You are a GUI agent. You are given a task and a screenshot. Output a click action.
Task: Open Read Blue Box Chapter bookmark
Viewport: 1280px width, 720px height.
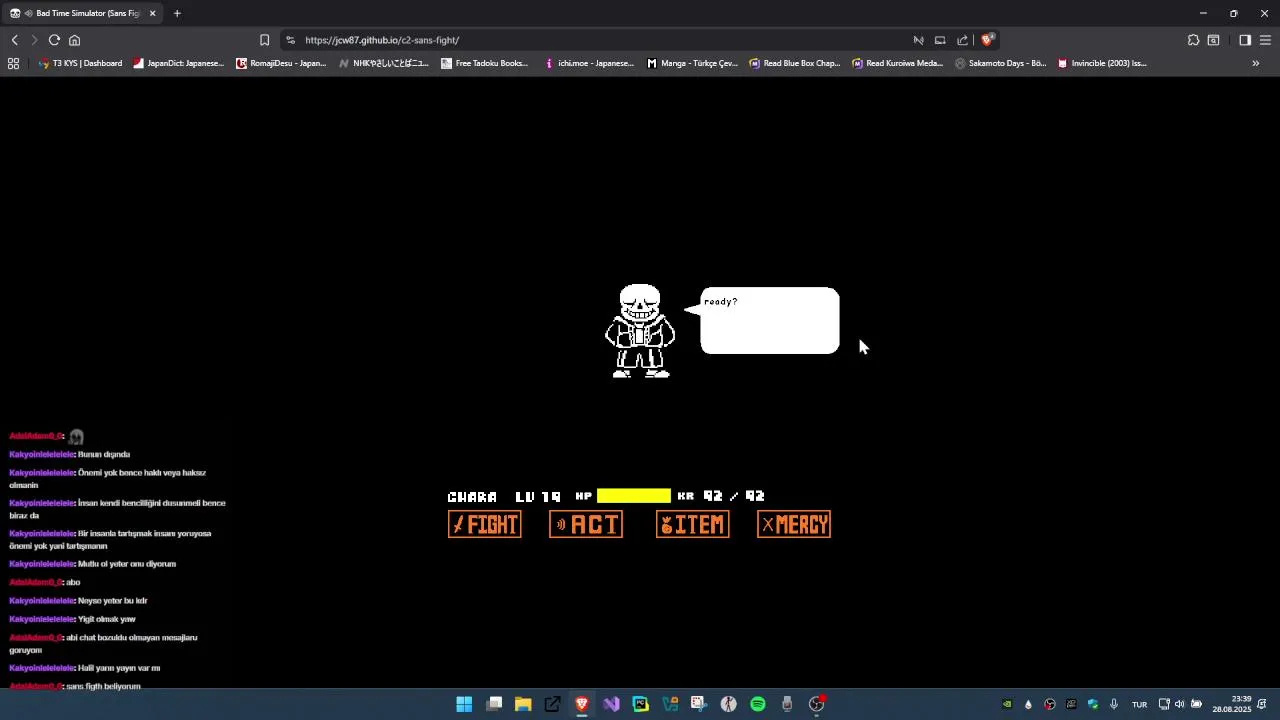(795, 63)
